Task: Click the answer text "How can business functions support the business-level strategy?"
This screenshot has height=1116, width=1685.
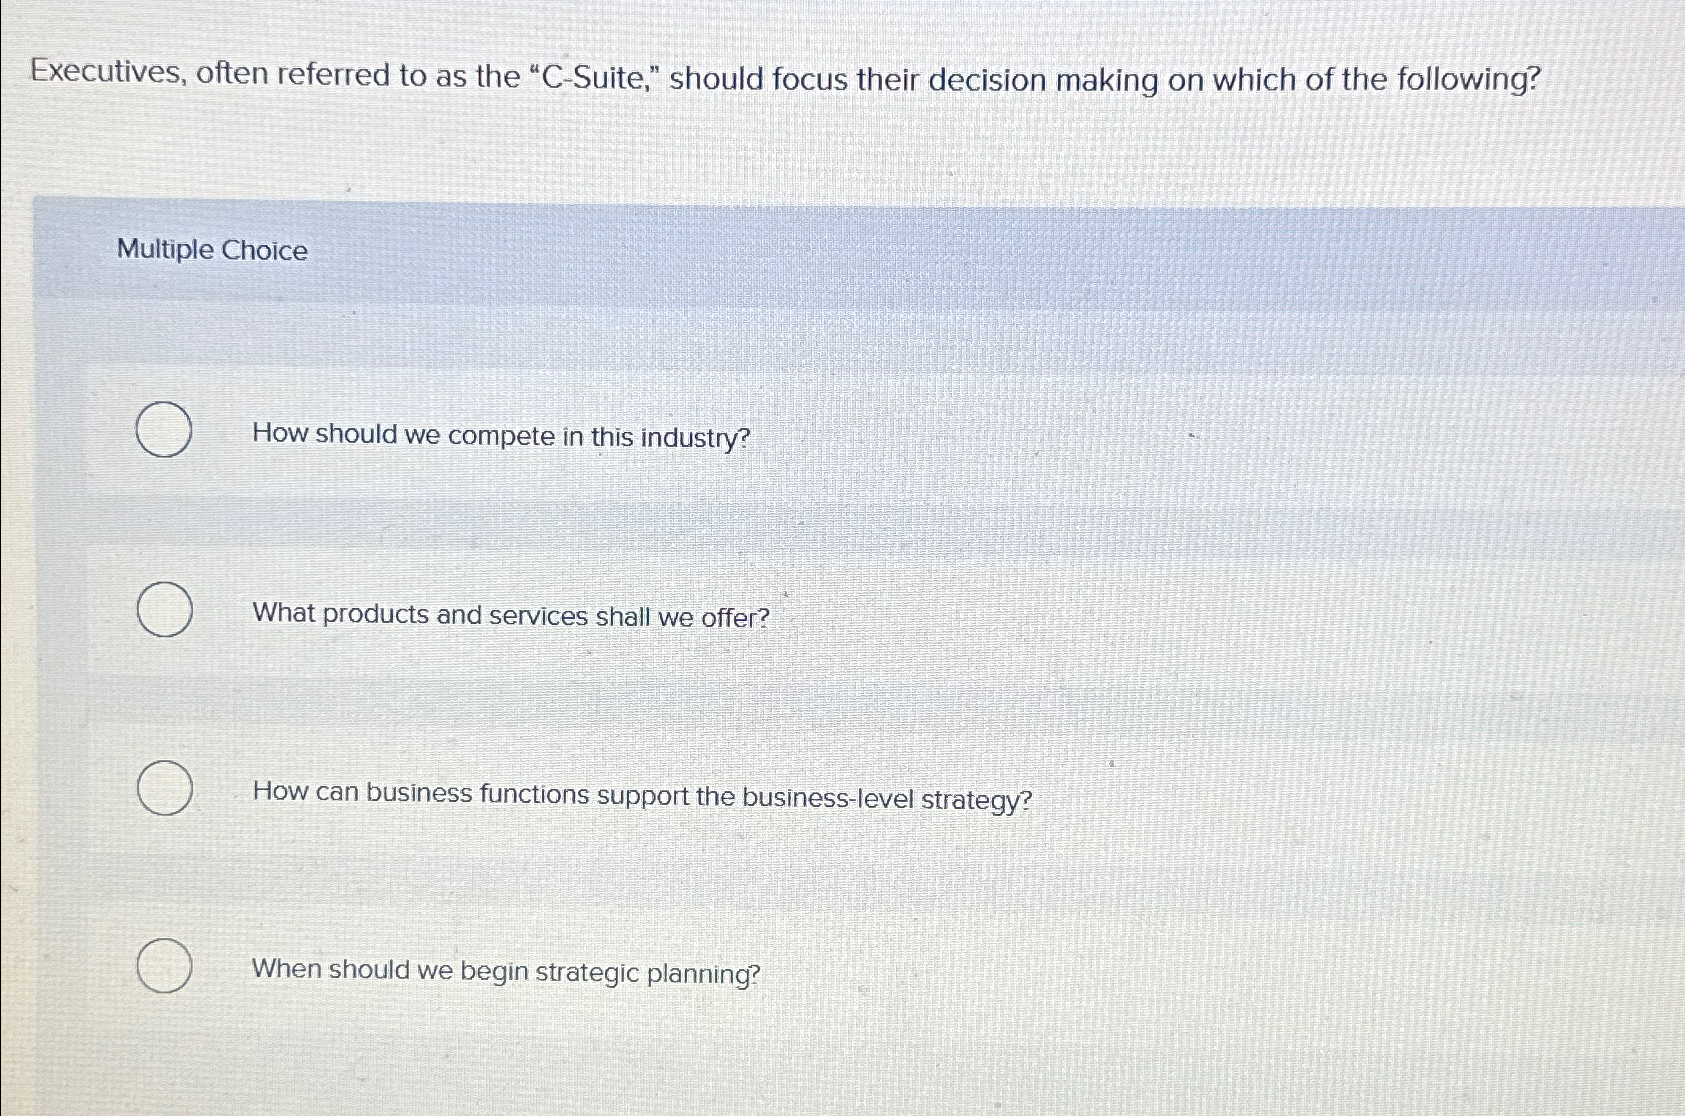Action: tap(642, 796)
